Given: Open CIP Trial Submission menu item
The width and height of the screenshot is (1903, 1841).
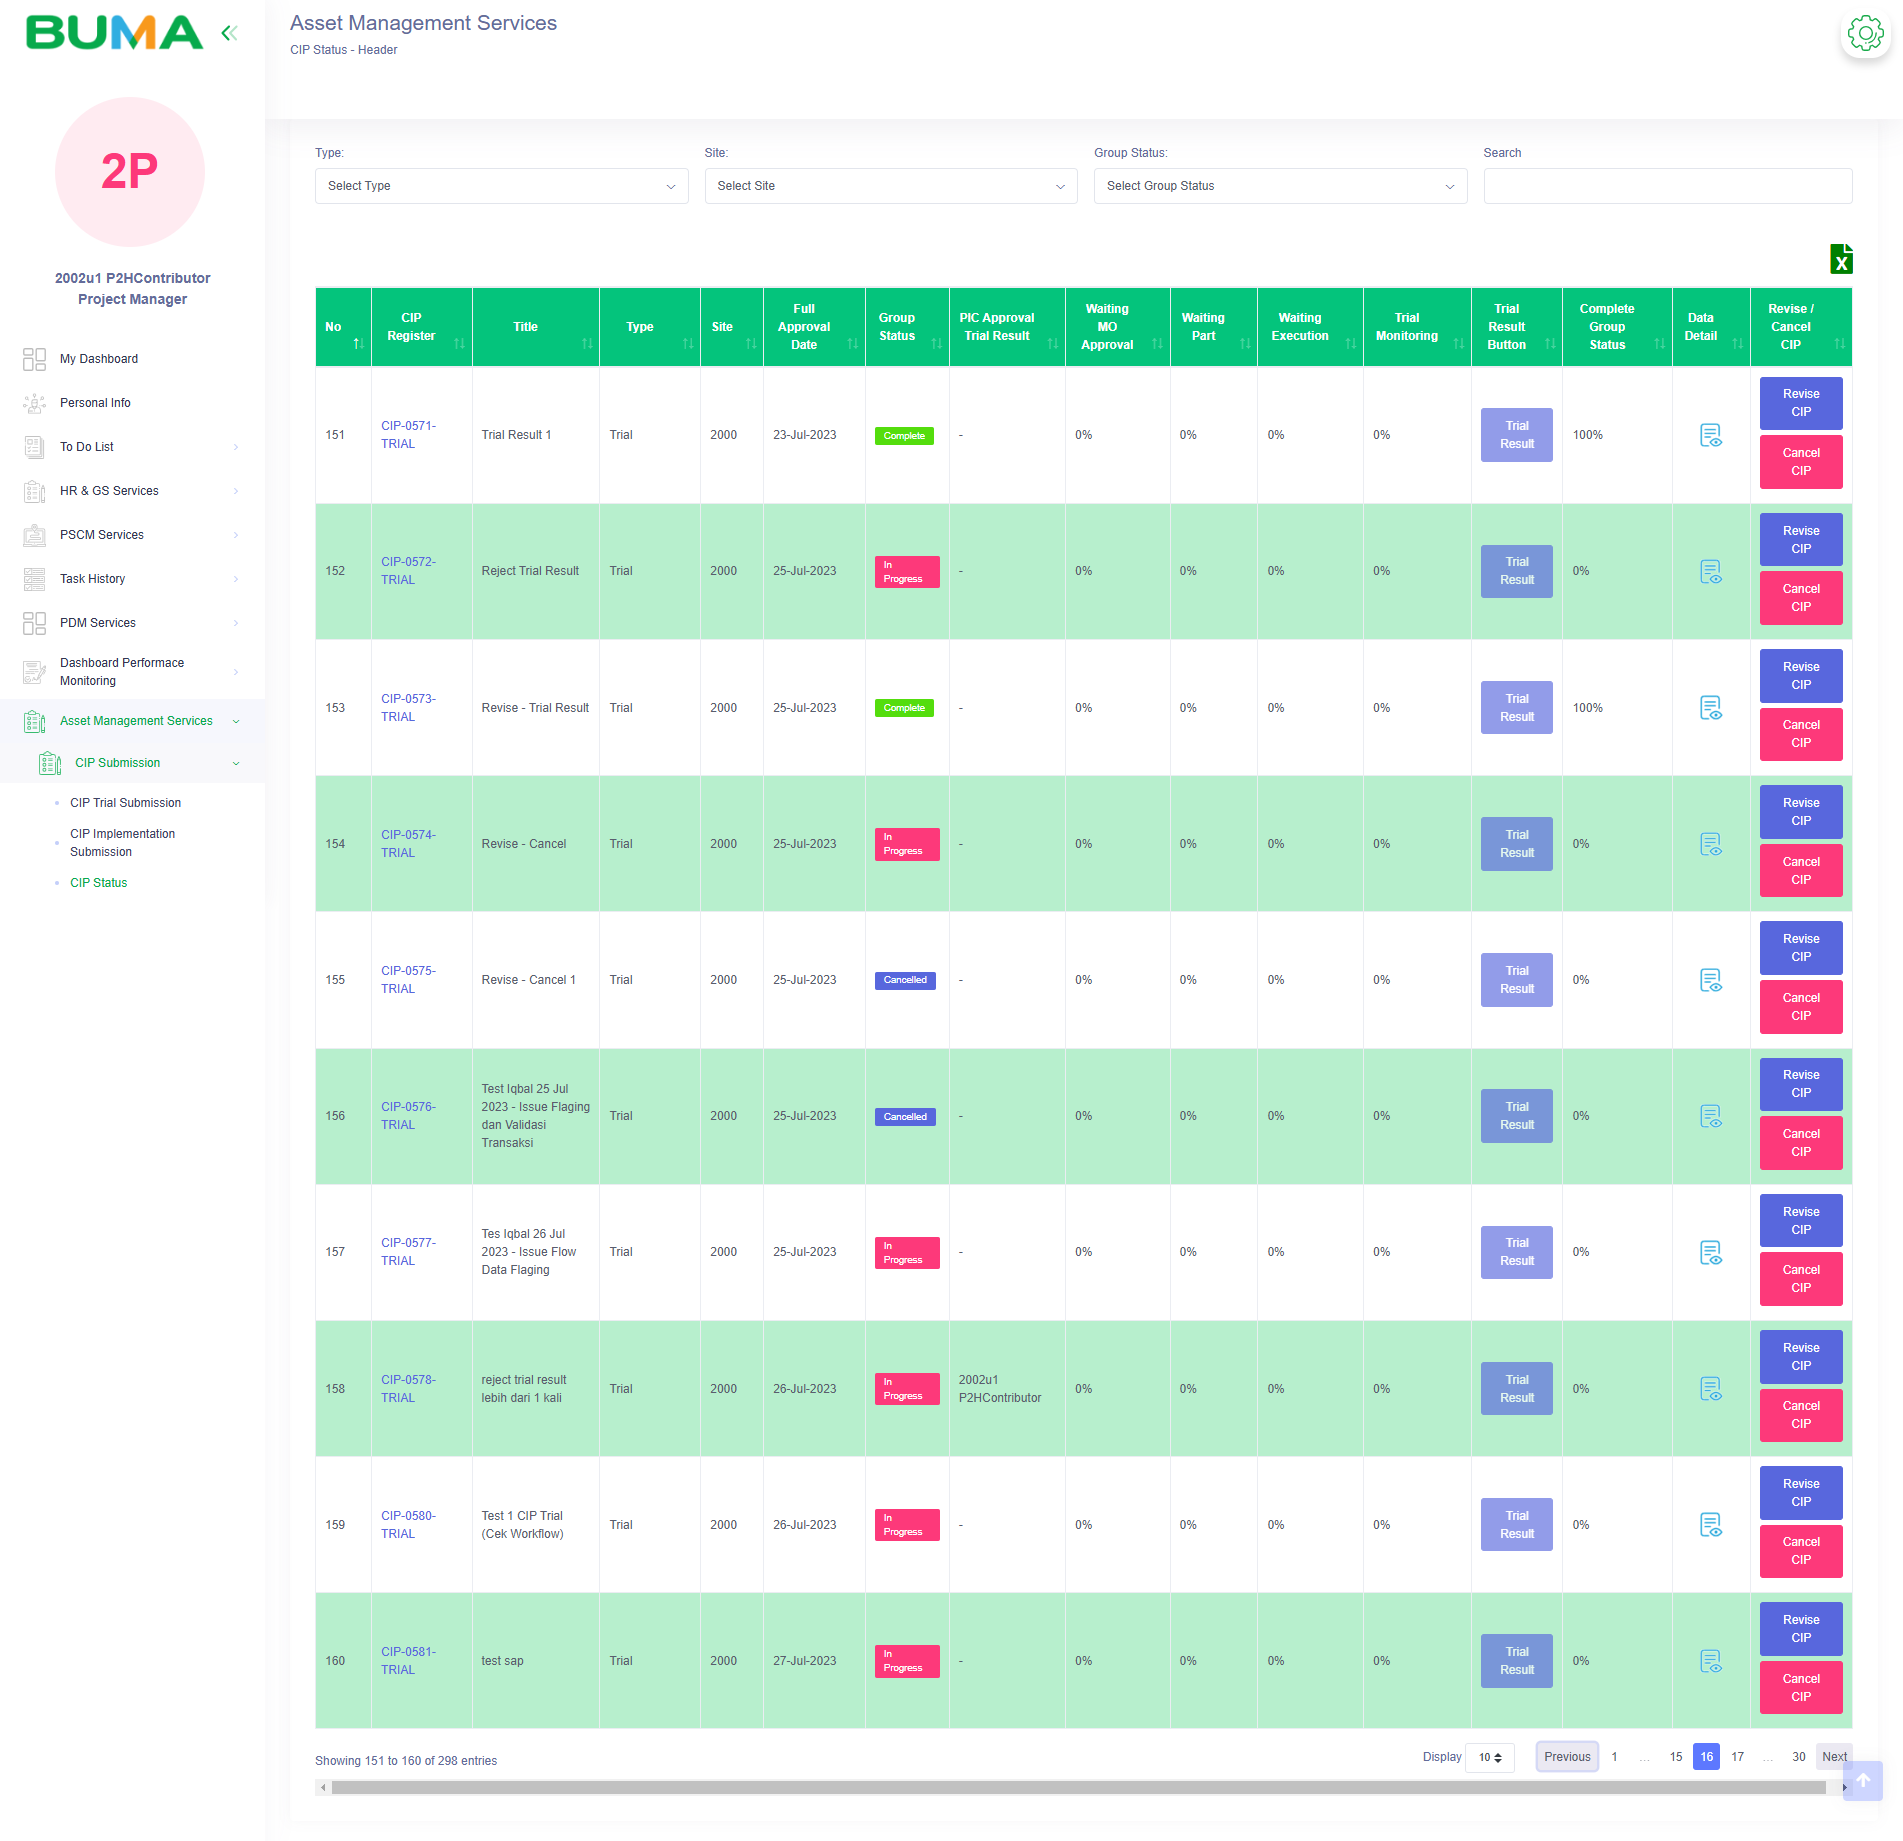Looking at the screenshot, I should pyautogui.click(x=125, y=803).
